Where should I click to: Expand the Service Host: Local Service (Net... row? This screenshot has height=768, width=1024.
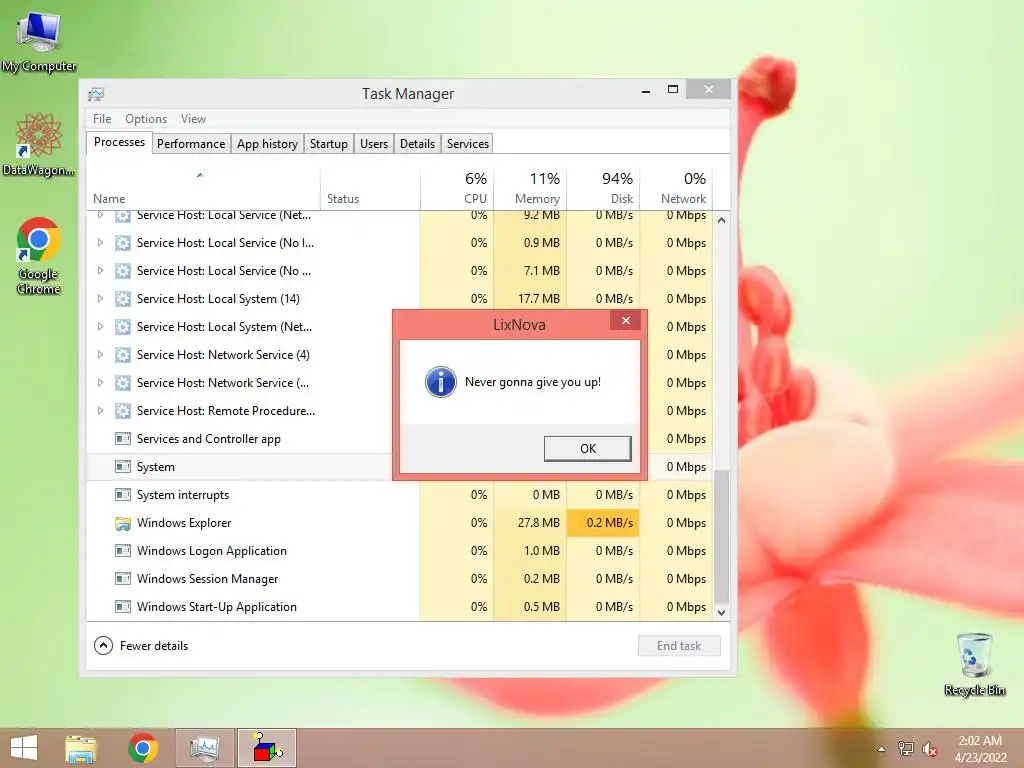tap(100, 215)
